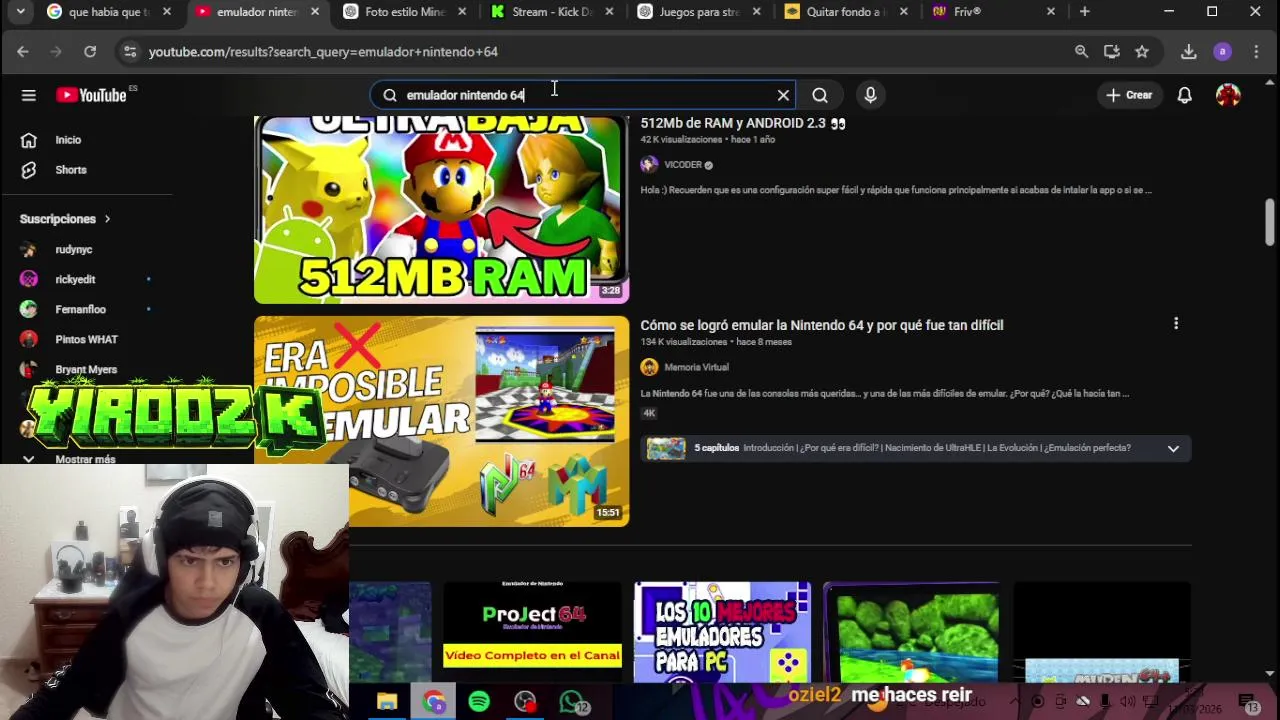Viewport: 1280px width, 720px height.
Task: Open the YouTube account avatar menu
Action: pyautogui.click(x=1228, y=95)
